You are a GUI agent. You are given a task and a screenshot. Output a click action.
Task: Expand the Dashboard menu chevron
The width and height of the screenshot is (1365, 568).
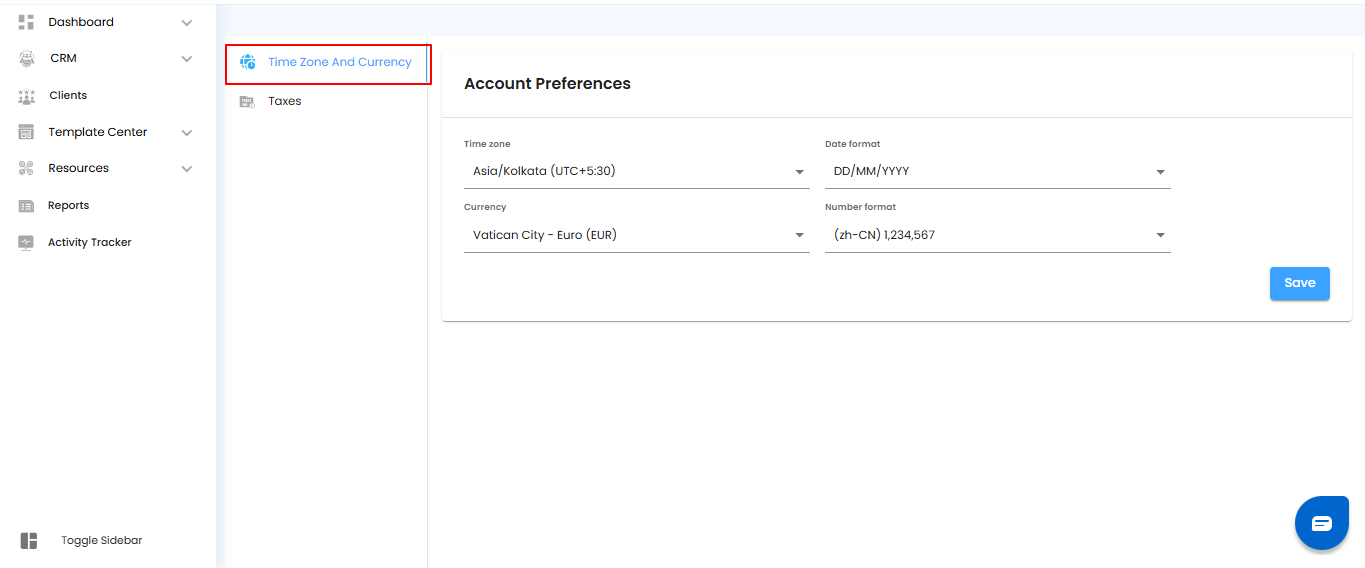[x=186, y=22]
